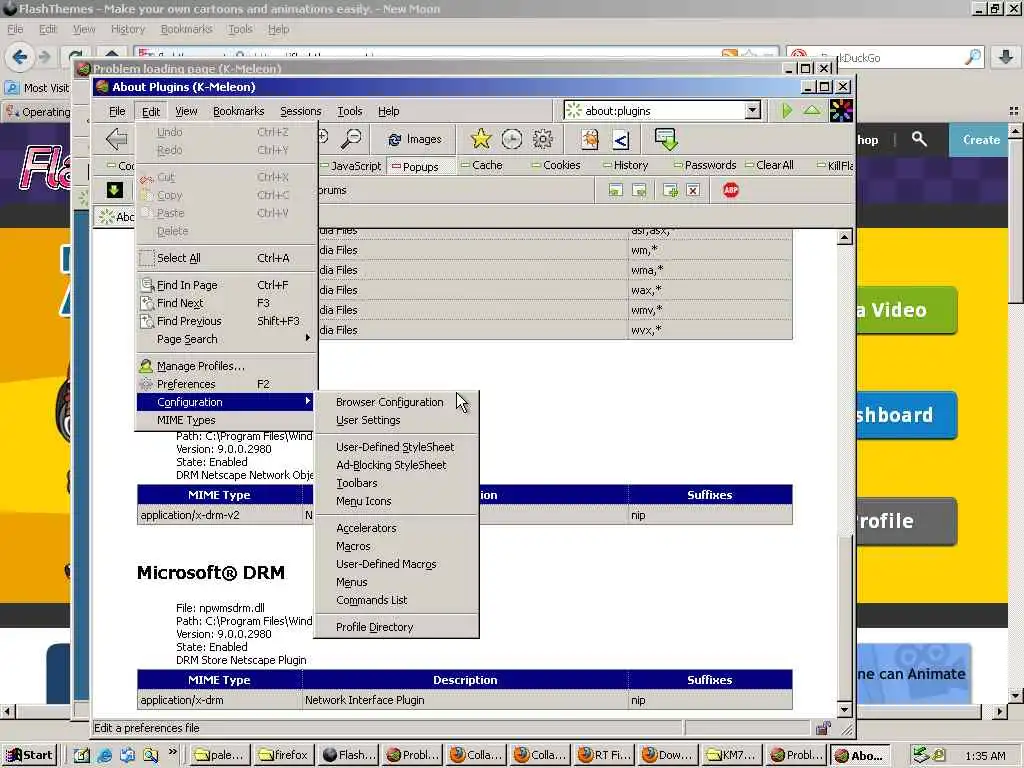The width and height of the screenshot is (1024, 768).
Task: Click the history clock icon
Action: tap(512, 138)
